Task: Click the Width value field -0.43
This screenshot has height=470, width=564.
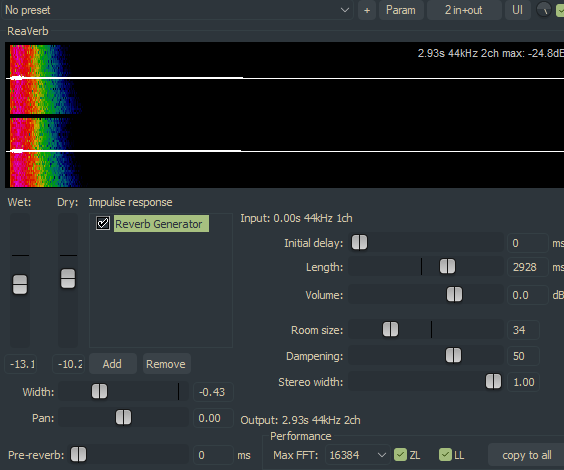Action: tap(213, 392)
